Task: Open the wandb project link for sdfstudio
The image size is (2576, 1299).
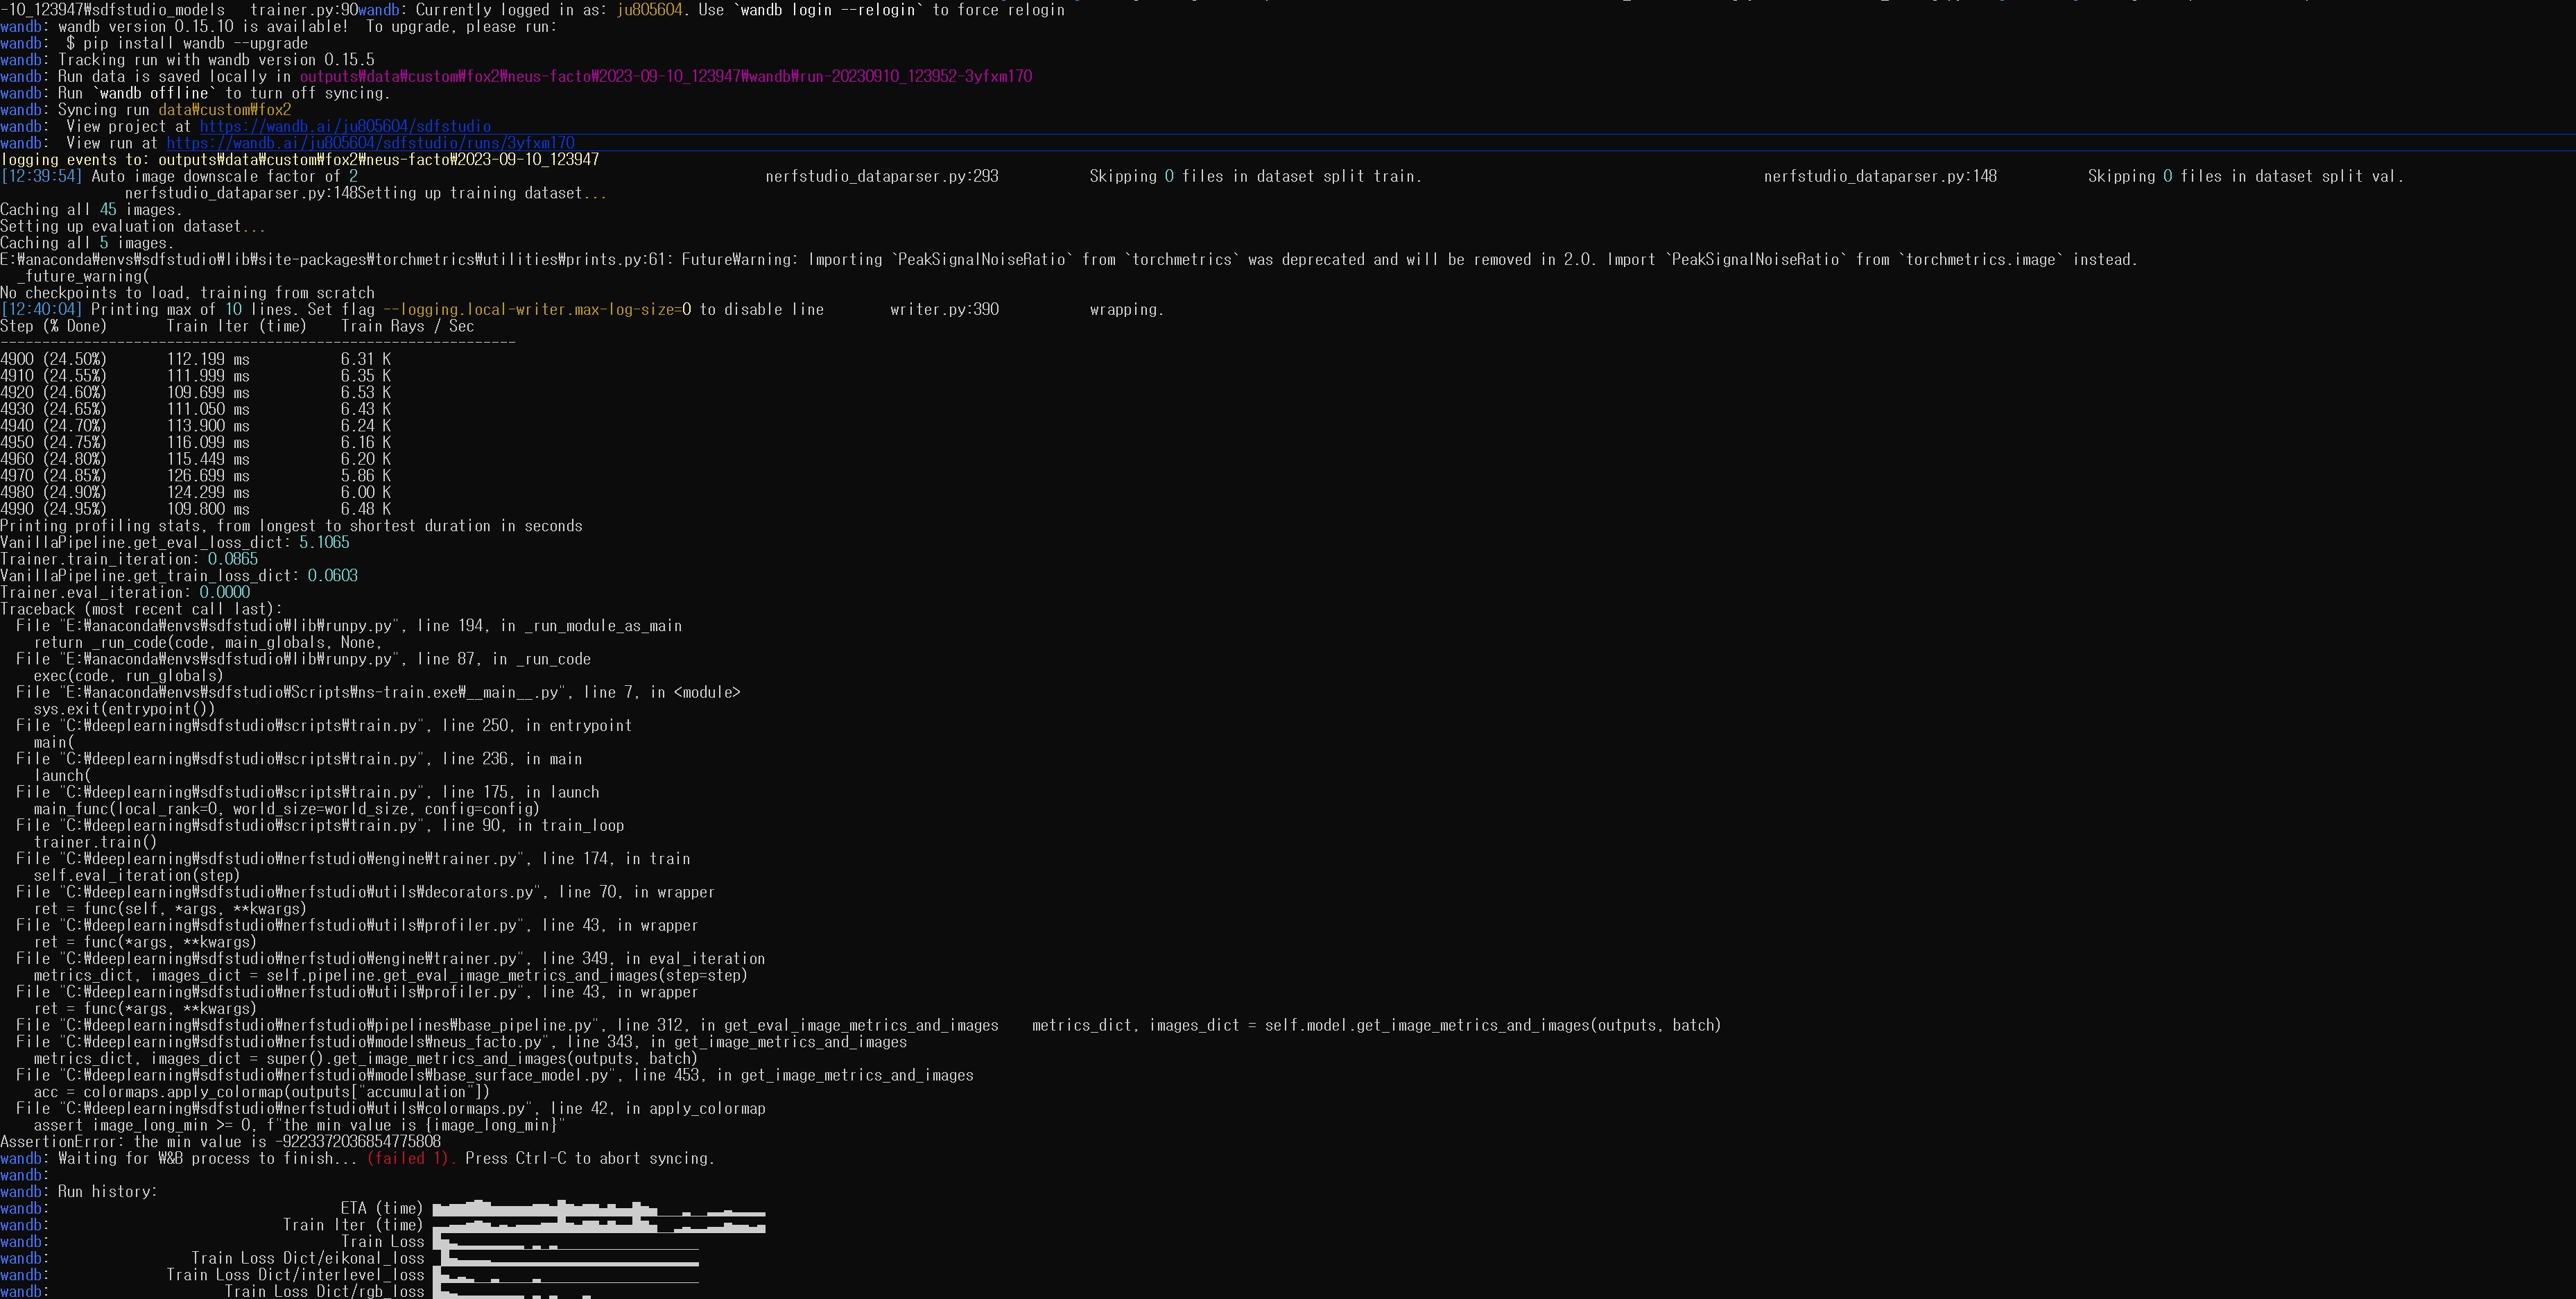Action: 345,126
